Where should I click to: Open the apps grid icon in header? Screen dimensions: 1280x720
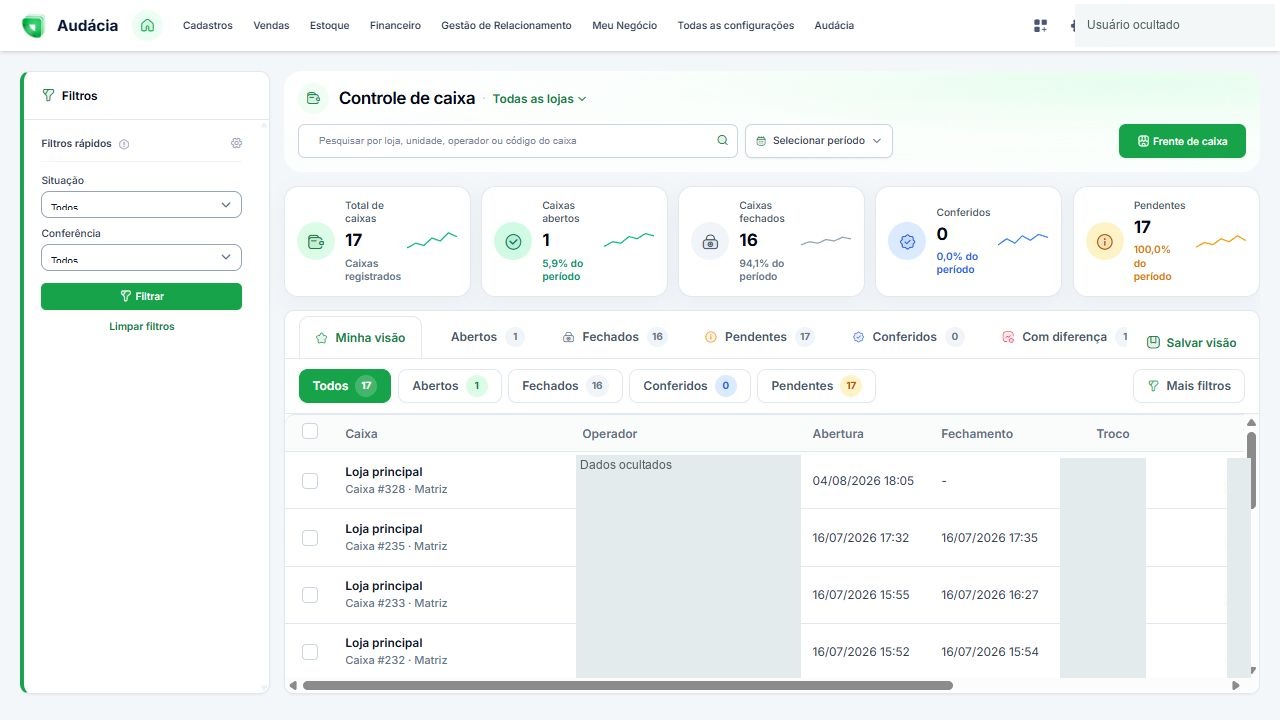pos(1040,26)
